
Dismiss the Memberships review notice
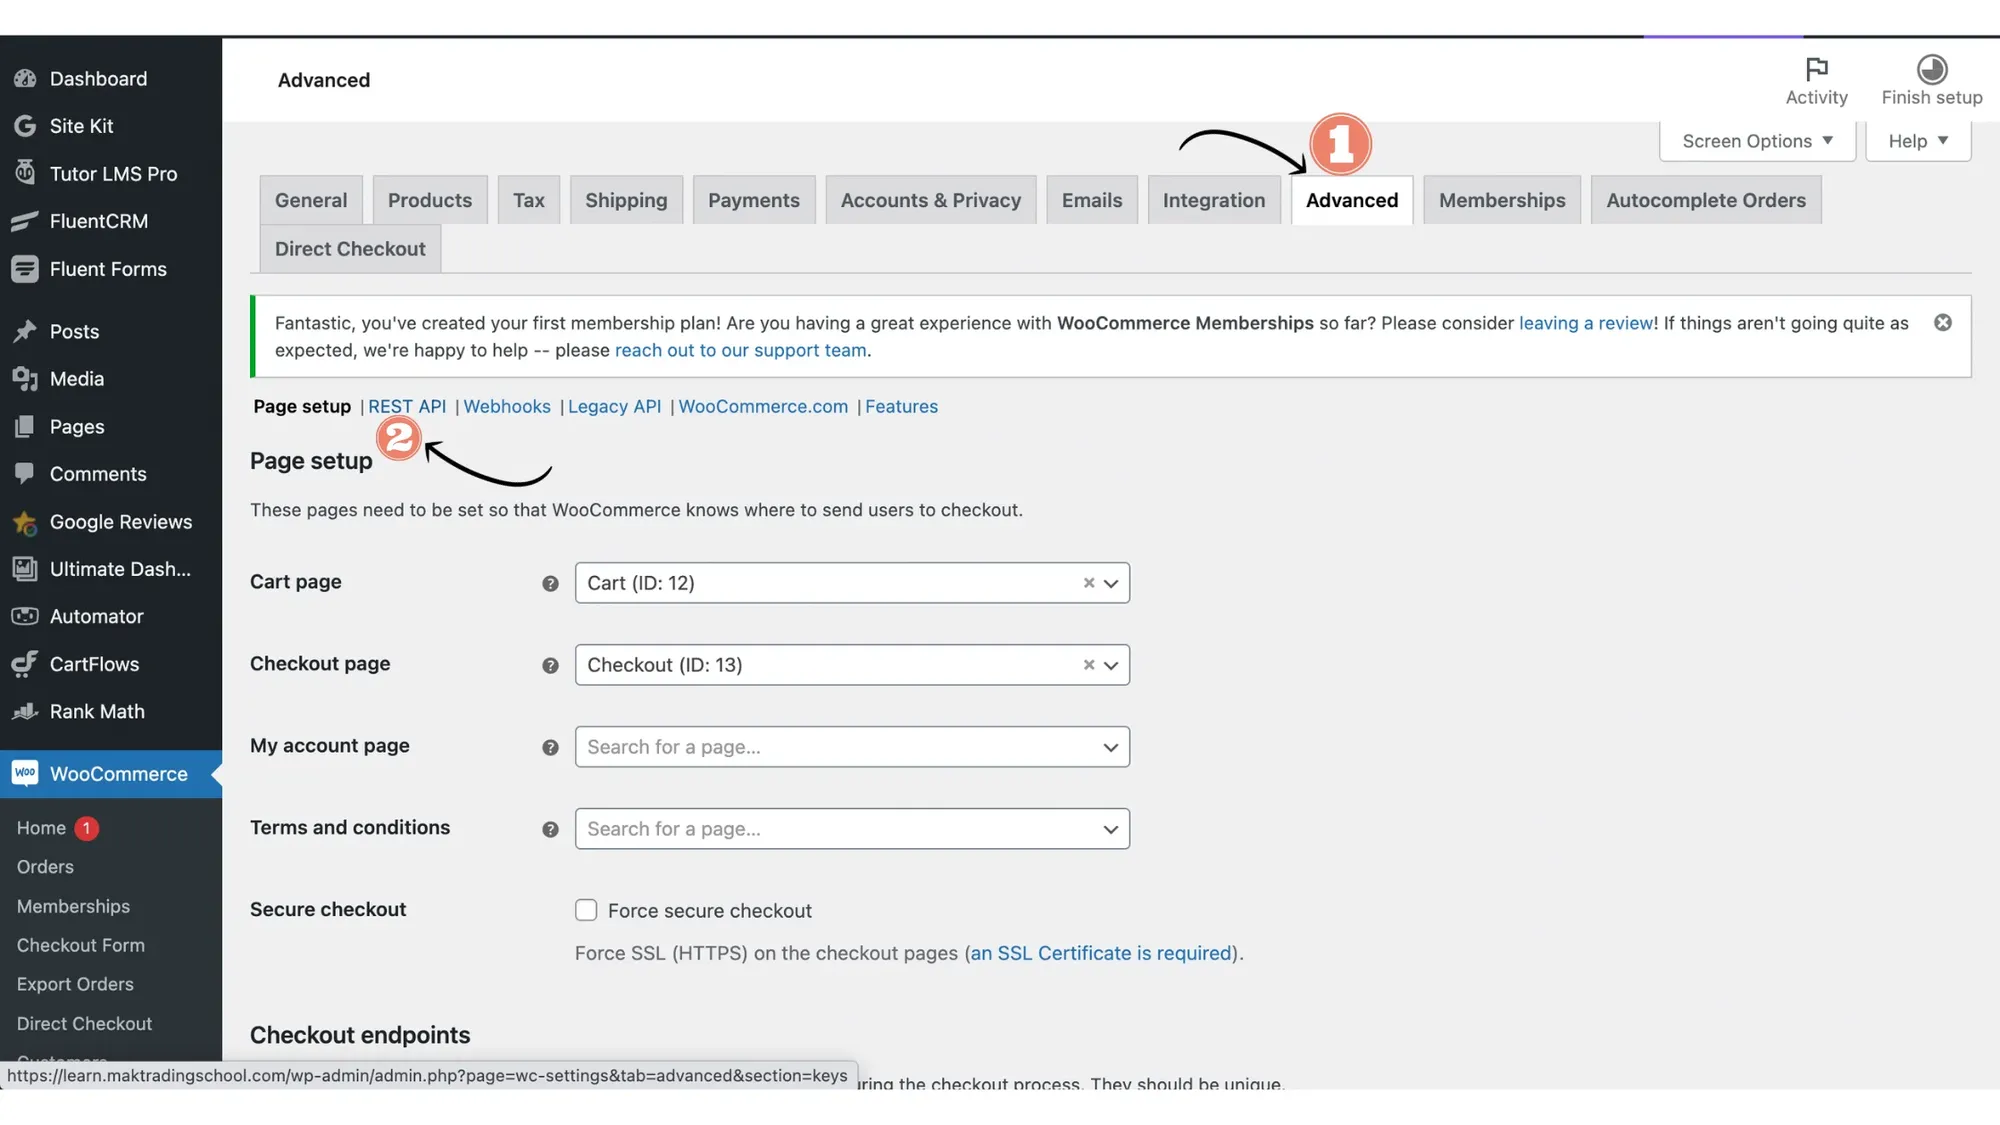click(1942, 323)
